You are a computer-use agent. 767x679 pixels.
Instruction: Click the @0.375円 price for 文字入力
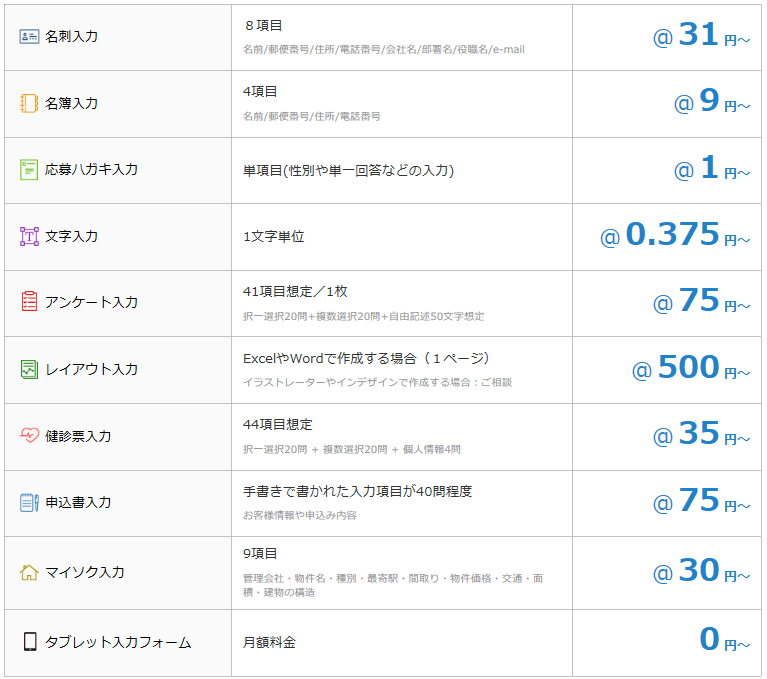(x=674, y=236)
